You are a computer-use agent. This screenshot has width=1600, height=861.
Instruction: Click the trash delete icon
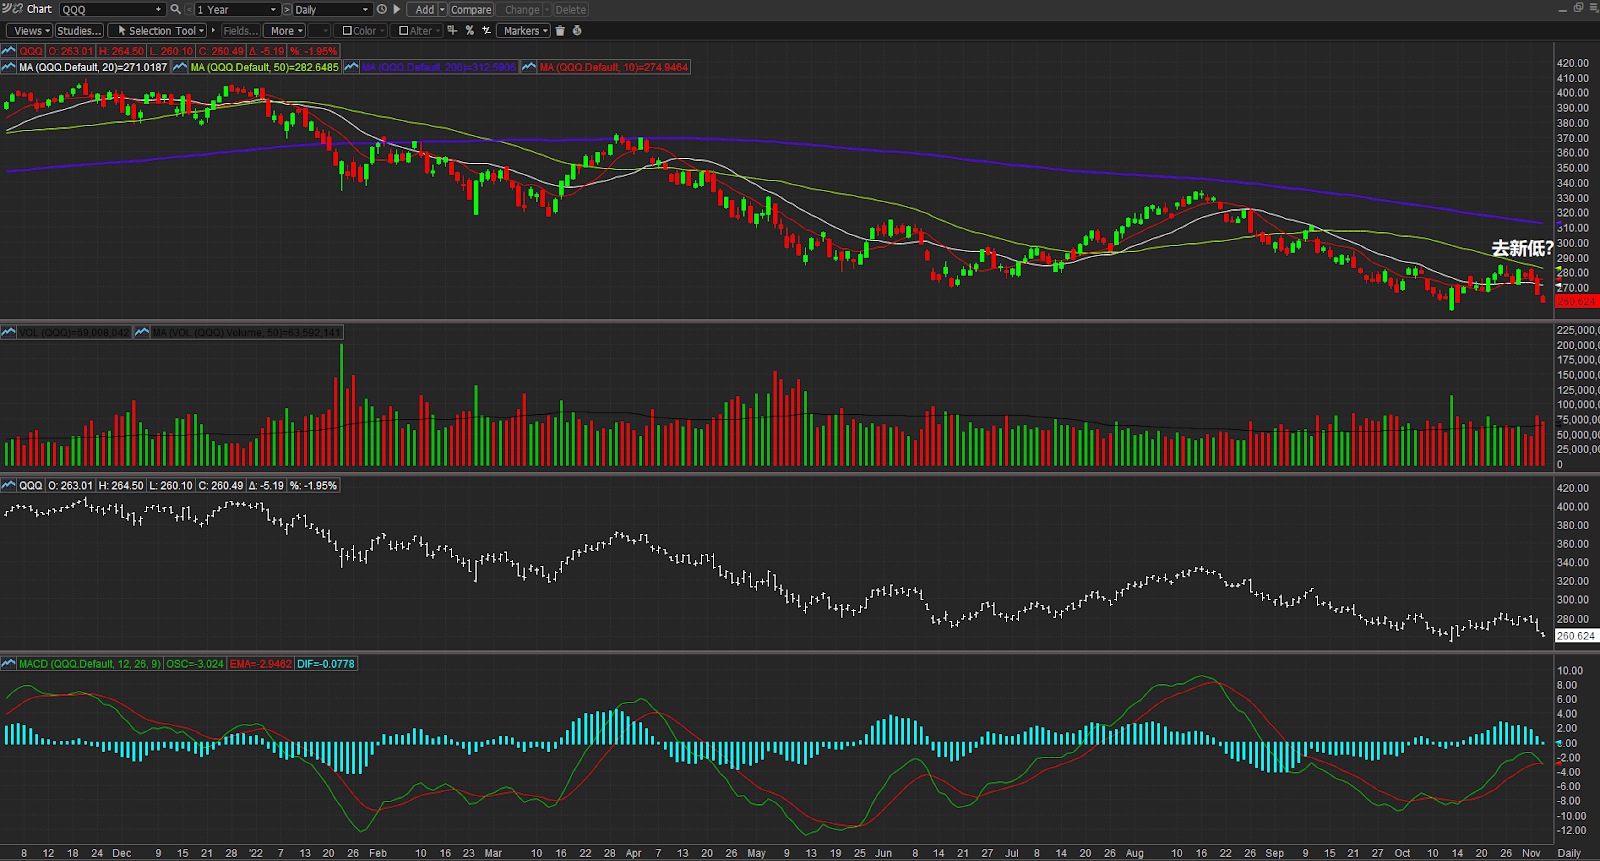(560, 31)
